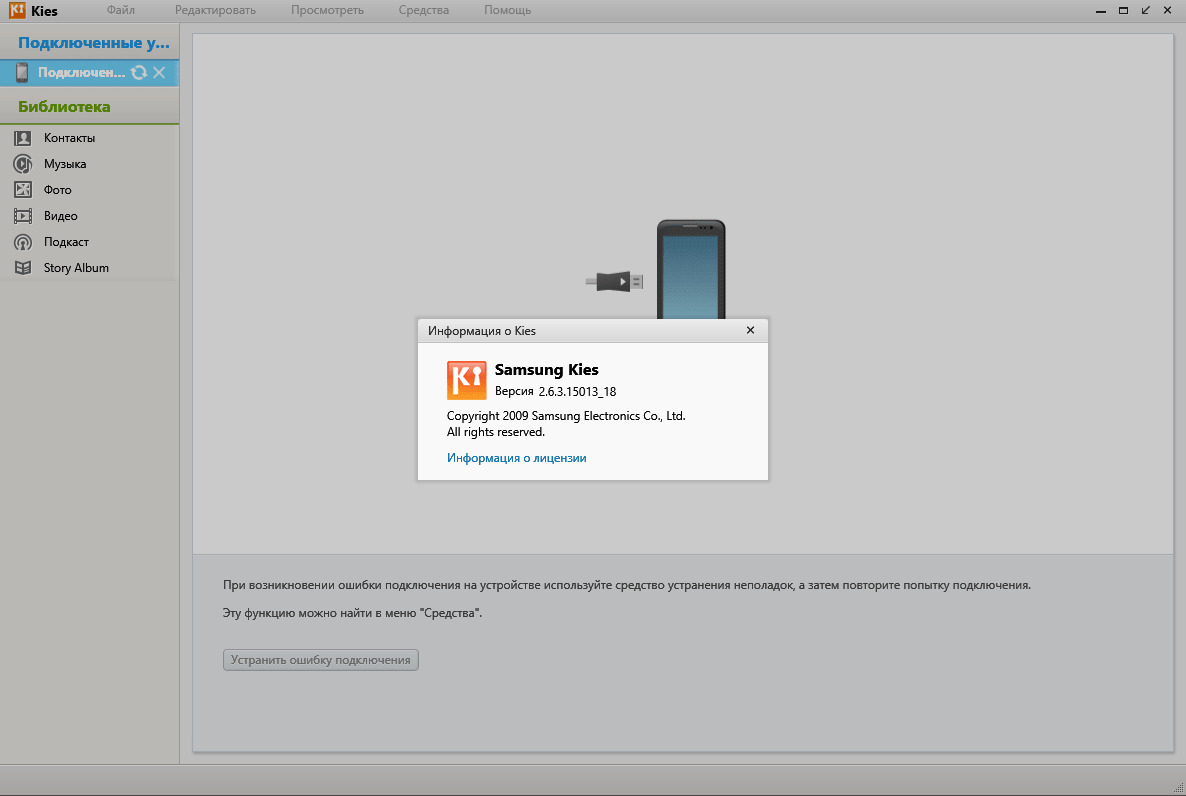Viewport: 1186px width, 796px height.
Task: Open the Просмотреть menu
Action: click(328, 10)
